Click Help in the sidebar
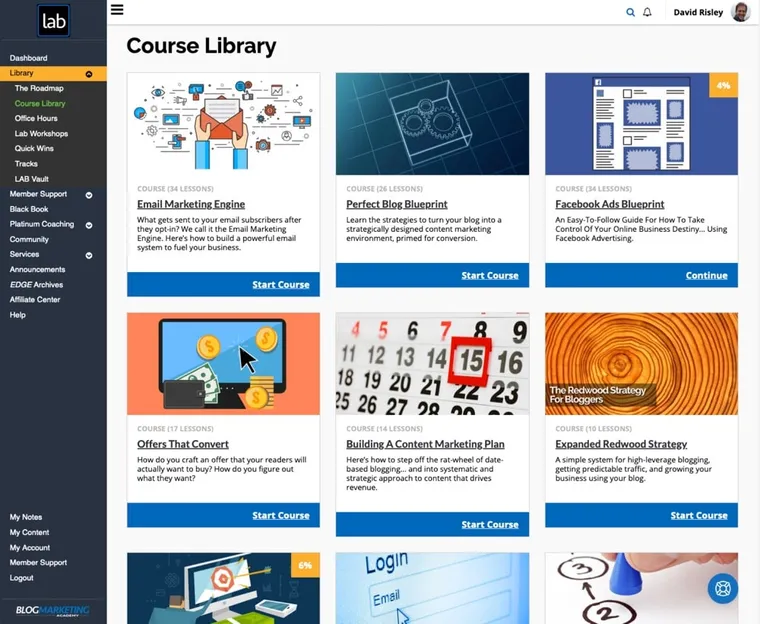This screenshot has height=624, width=760. click(17, 315)
